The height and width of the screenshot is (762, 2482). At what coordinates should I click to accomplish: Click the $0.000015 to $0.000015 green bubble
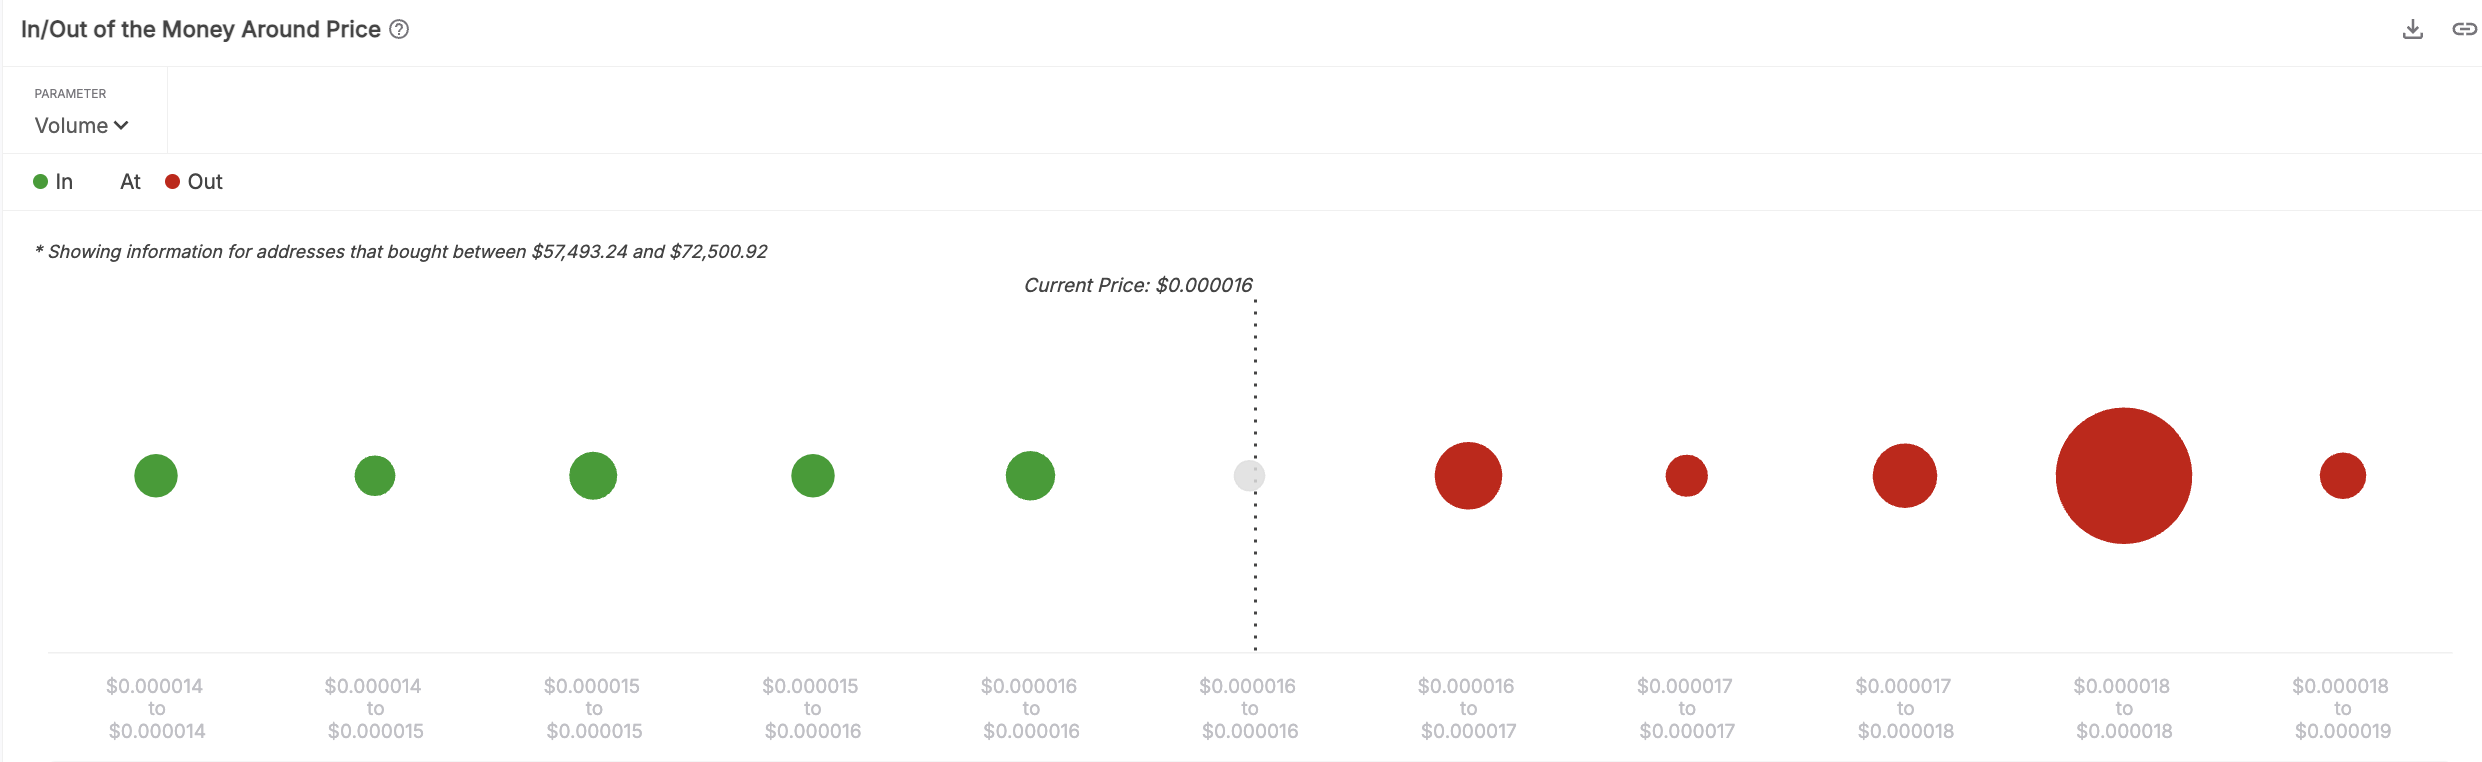click(593, 475)
